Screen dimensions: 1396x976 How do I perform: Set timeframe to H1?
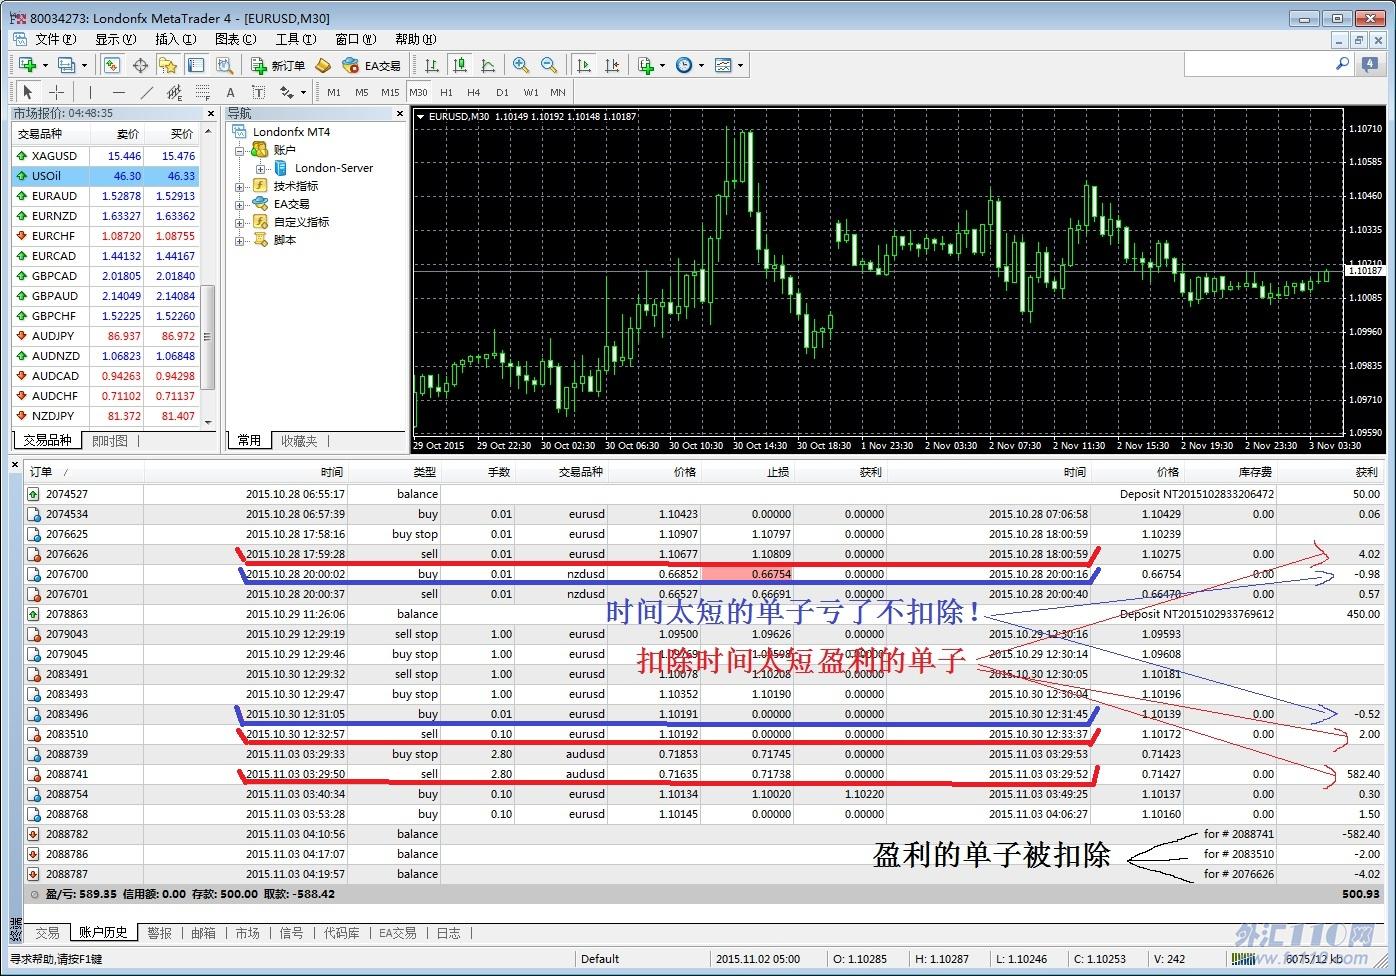tap(446, 92)
